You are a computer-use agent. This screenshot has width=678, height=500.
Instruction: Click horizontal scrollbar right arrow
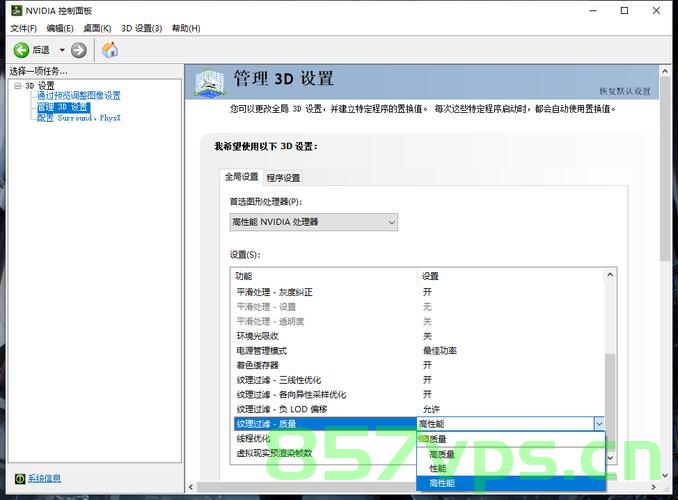coord(654,487)
